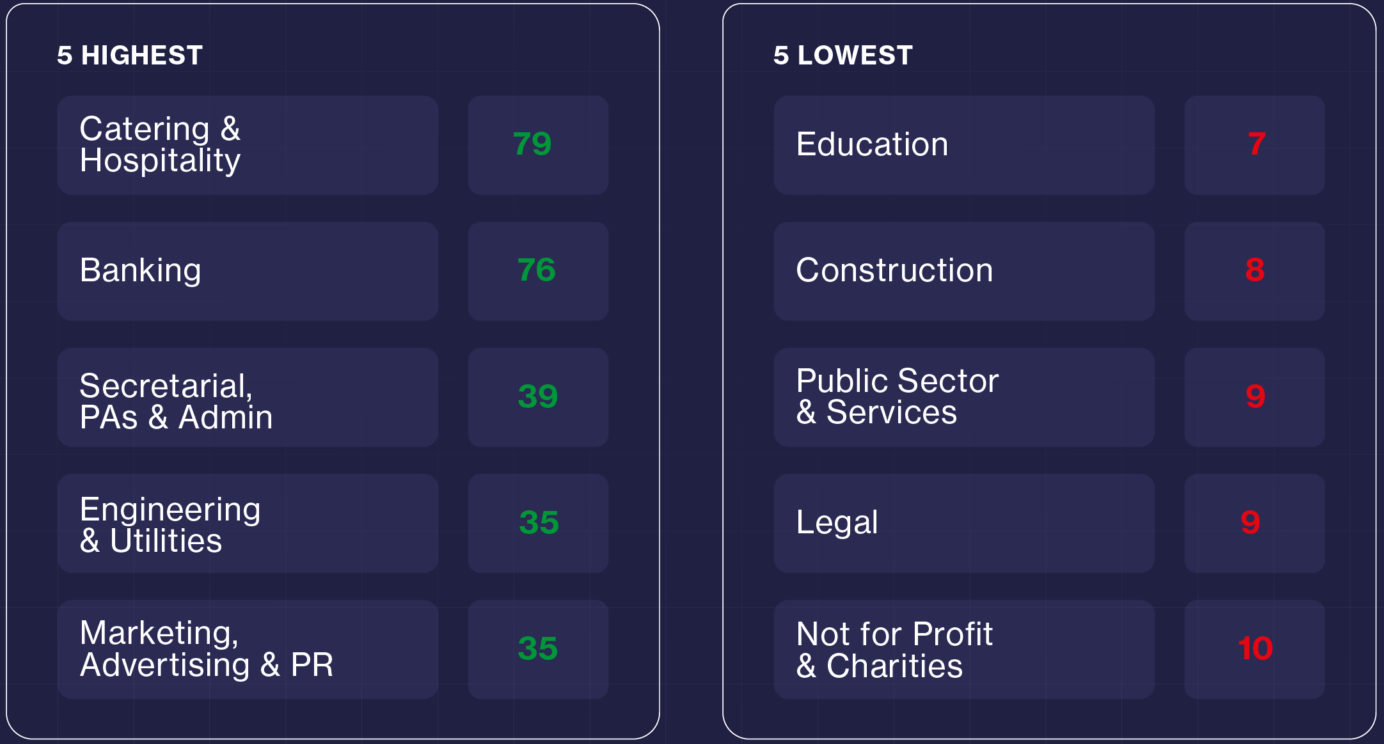The width and height of the screenshot is (1384, 744).
Task: Open Not for Profit & Charities card
Action: click(963, 649)
